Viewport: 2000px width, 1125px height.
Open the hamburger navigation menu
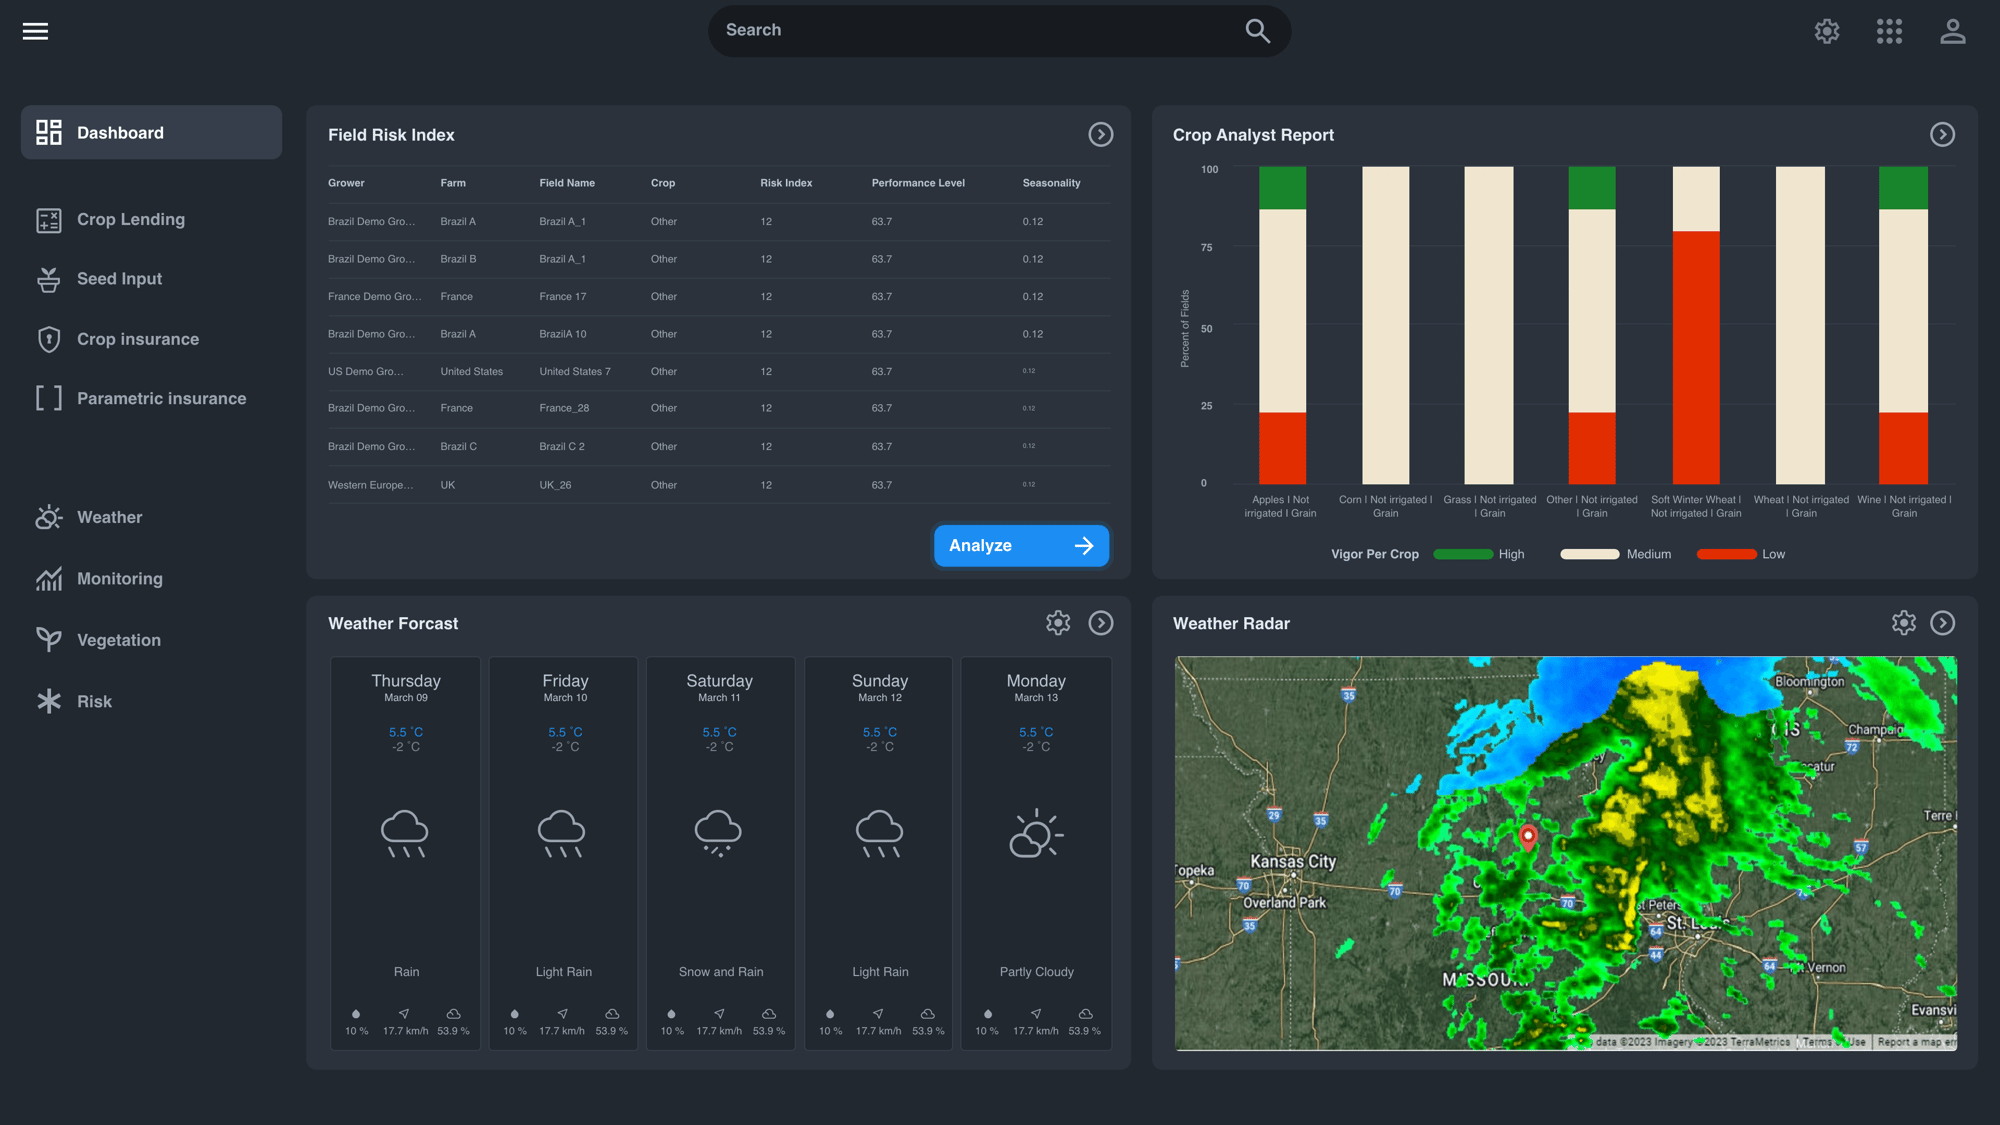[x=36, y=31]
